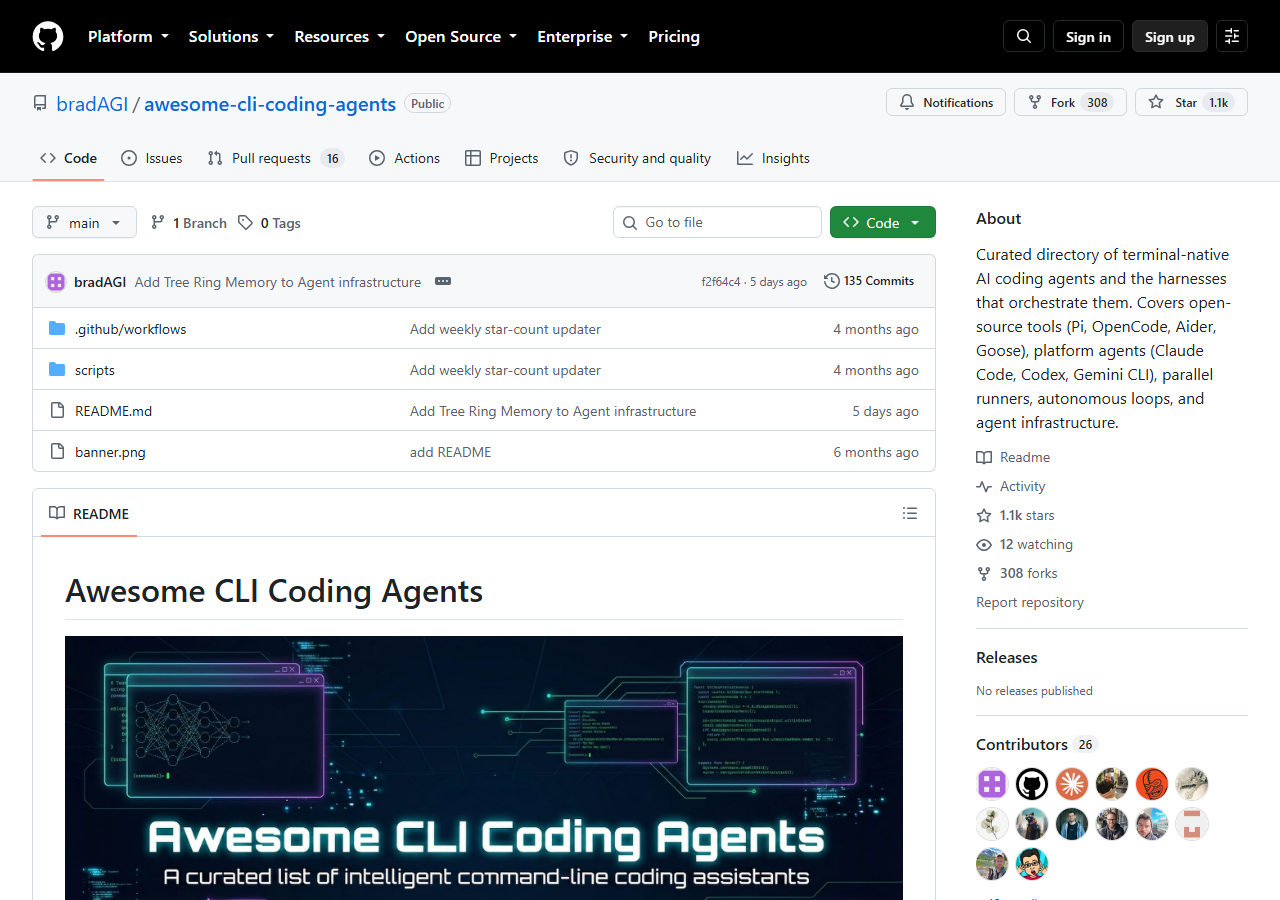Viewport: 1280px width, 900px height.
Task: Expand commit message details ellipsis button
Action: (443, 282)
